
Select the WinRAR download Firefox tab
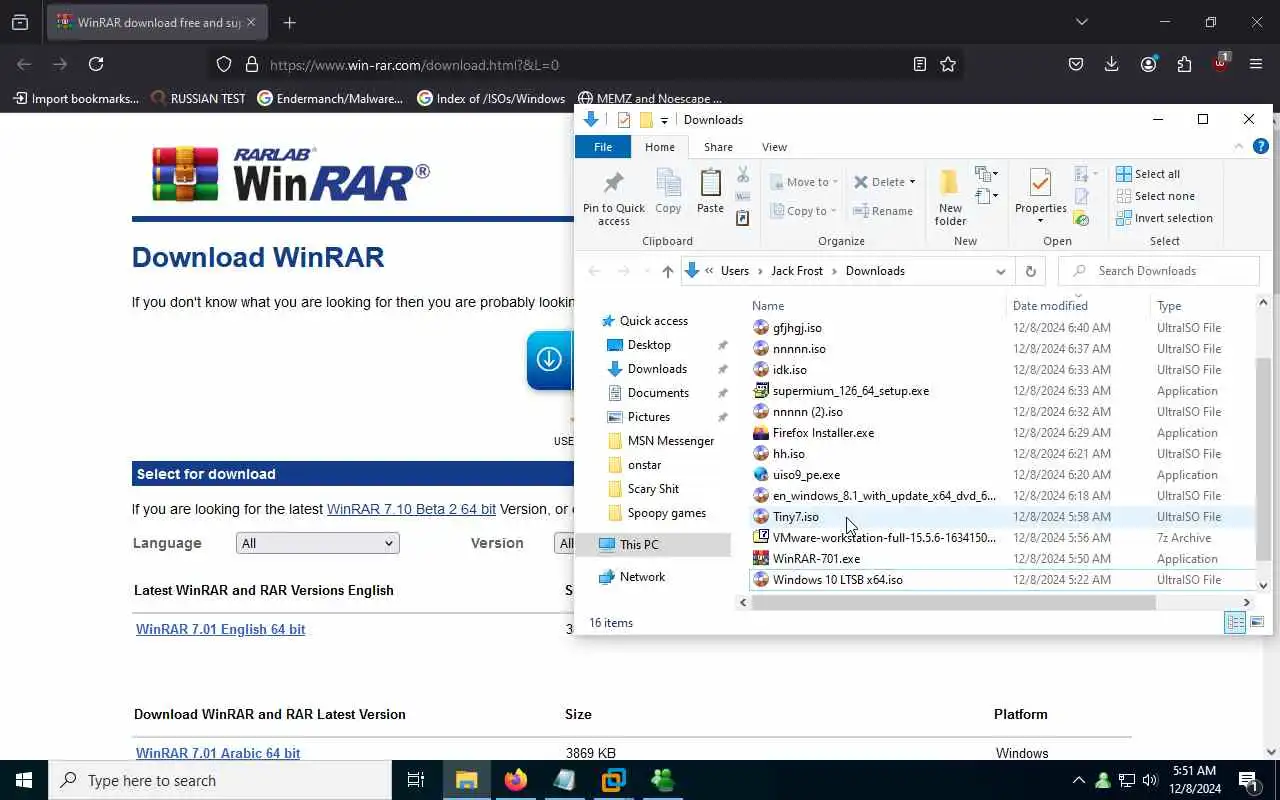pos(158,22)
